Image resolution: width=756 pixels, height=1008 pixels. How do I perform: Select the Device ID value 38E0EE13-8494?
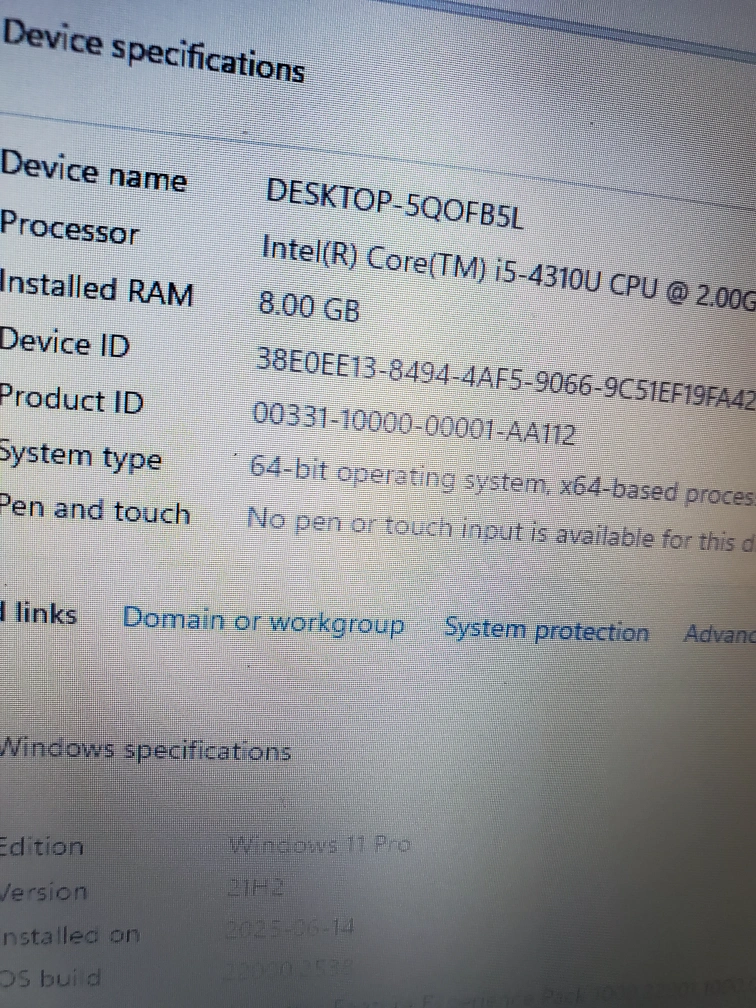click(x=505, y=379)
